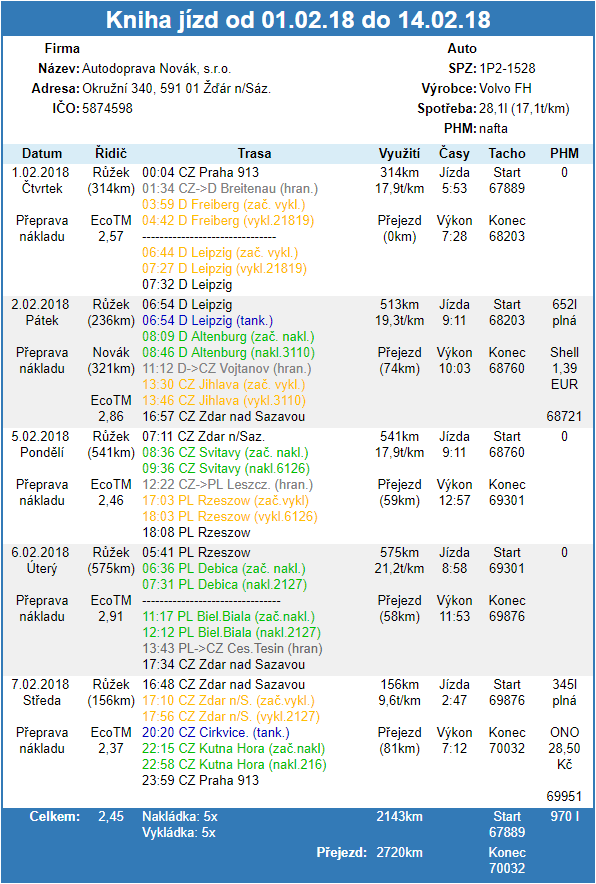This screenshot has width=596, height=884.
Task: Click the Trasa column header
Action: coord(254,153)
